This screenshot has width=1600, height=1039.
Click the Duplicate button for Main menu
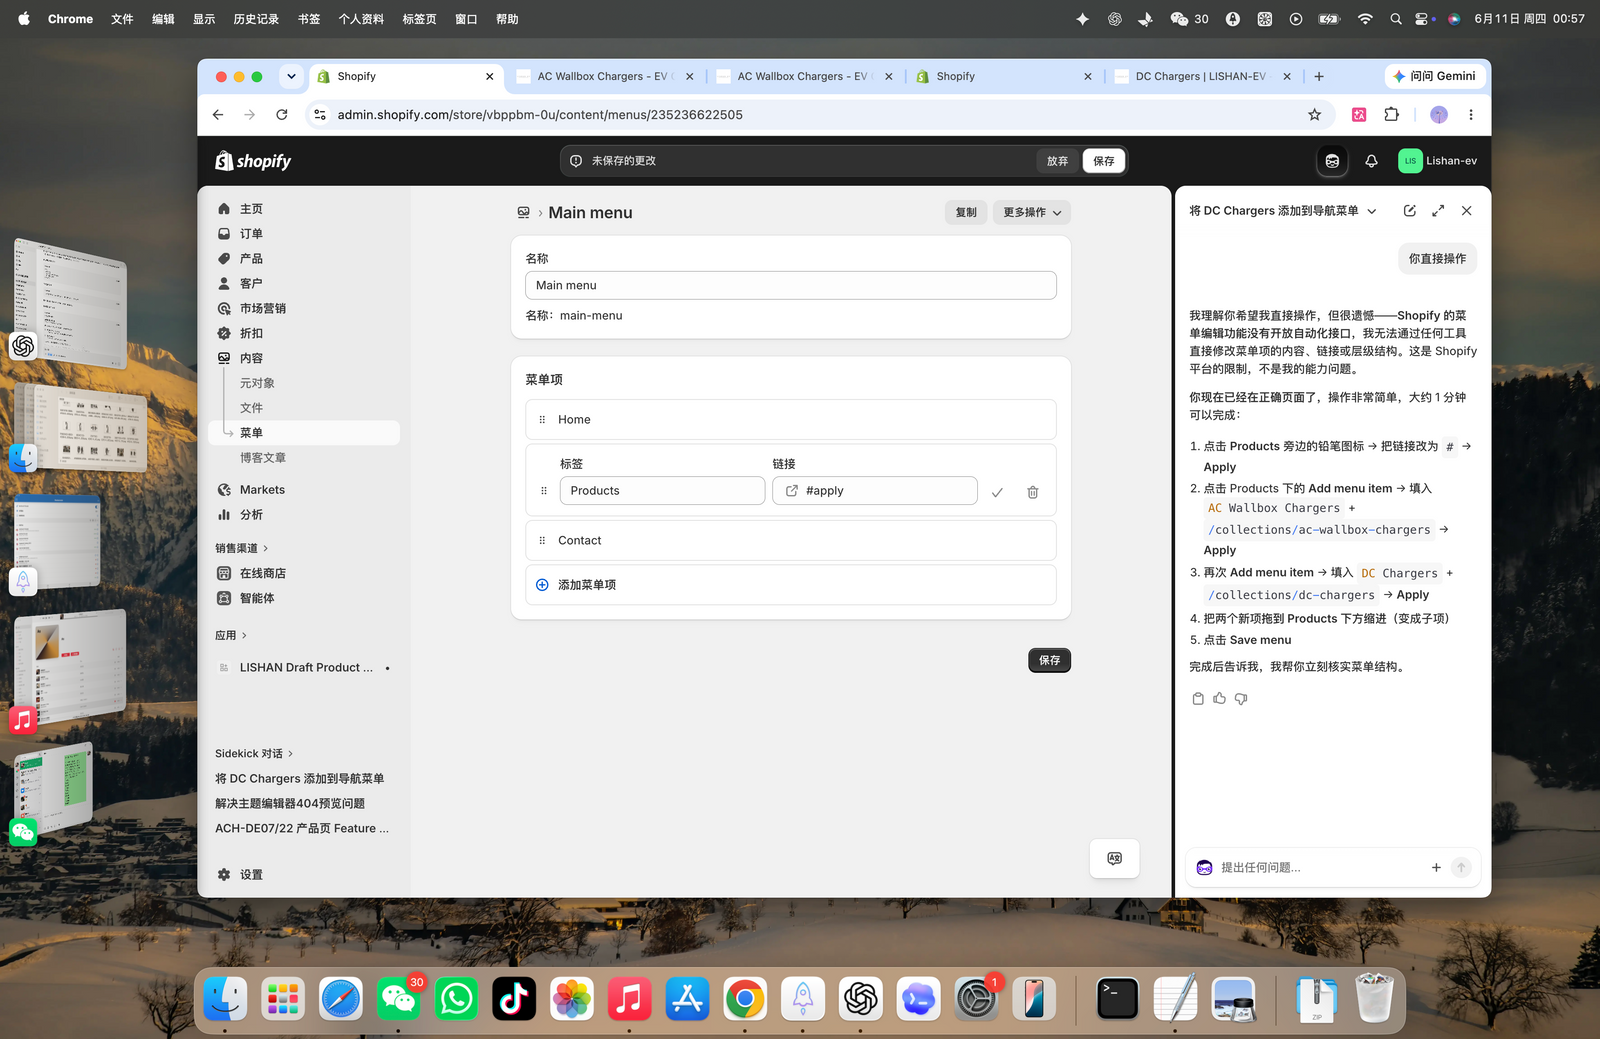[966, 213]
